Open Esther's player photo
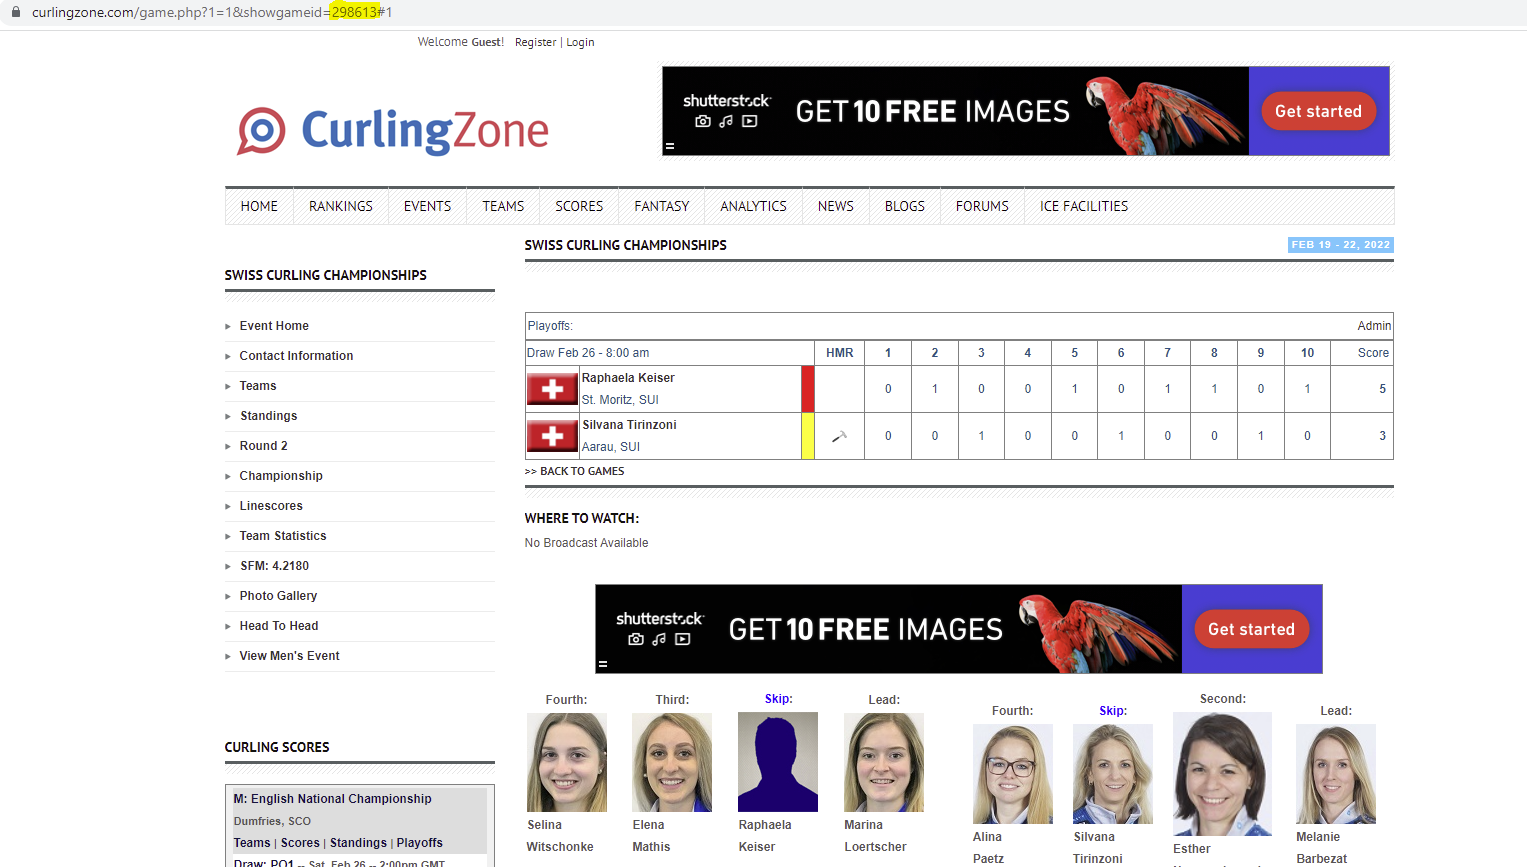Image resolution: width=1527 pixels, height=867 pixels. click(x=1222, y=773)
